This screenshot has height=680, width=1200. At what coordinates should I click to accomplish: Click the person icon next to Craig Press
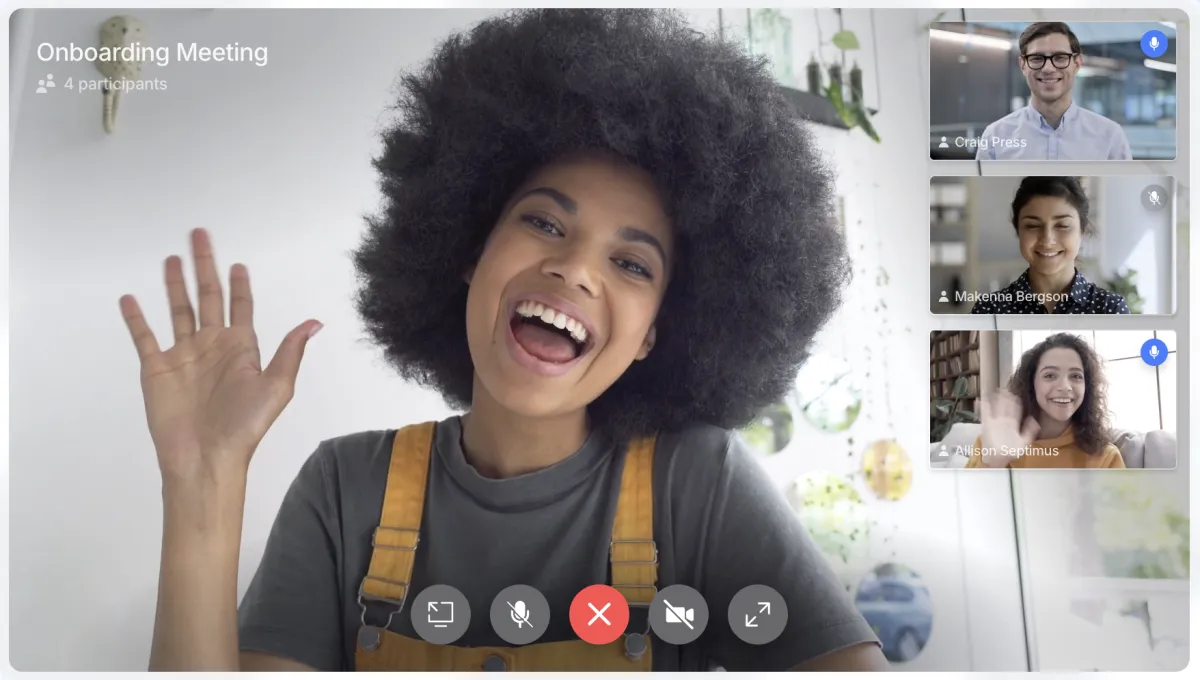944,142
